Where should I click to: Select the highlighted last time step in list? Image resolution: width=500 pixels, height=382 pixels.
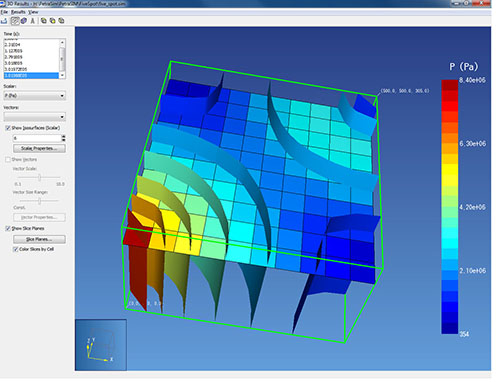point(31,76)
